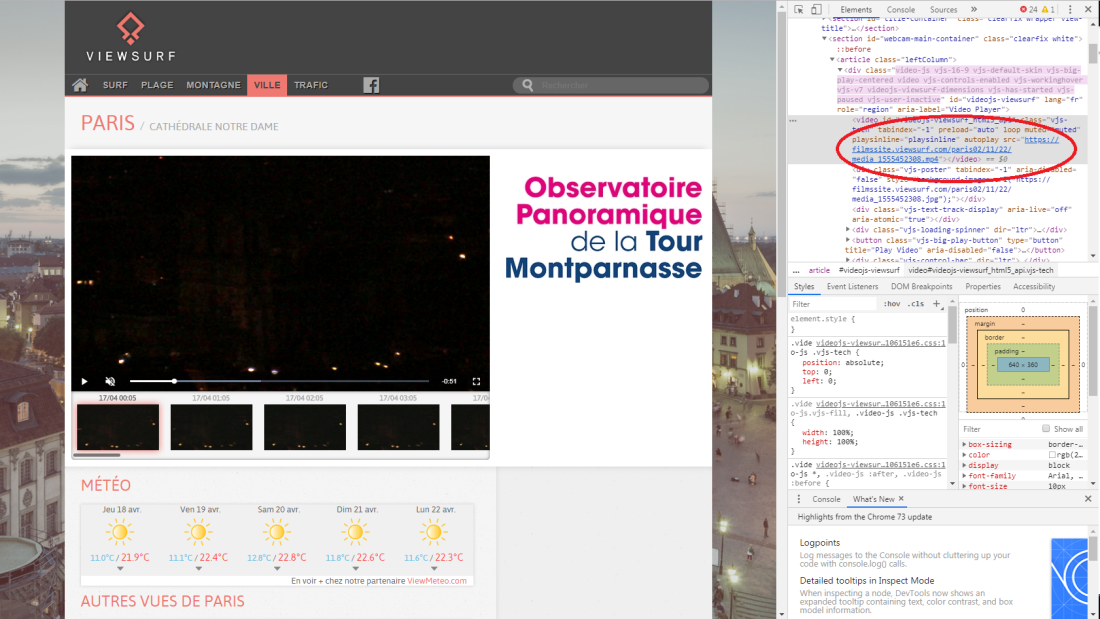The width and height of the screenshot is (1100, 619).
Task: Click the breadcrumb ellipsis in DOM path
Action: [796, 270]
